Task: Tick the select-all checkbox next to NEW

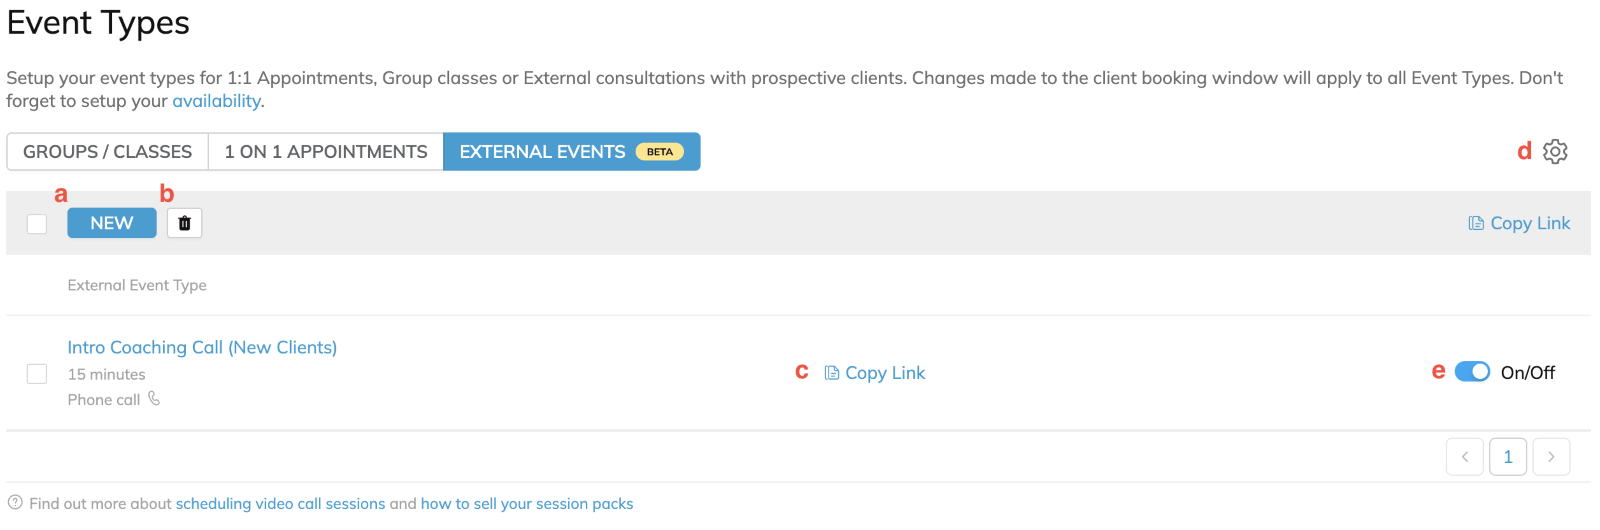Action: click(x=37, y=224)
